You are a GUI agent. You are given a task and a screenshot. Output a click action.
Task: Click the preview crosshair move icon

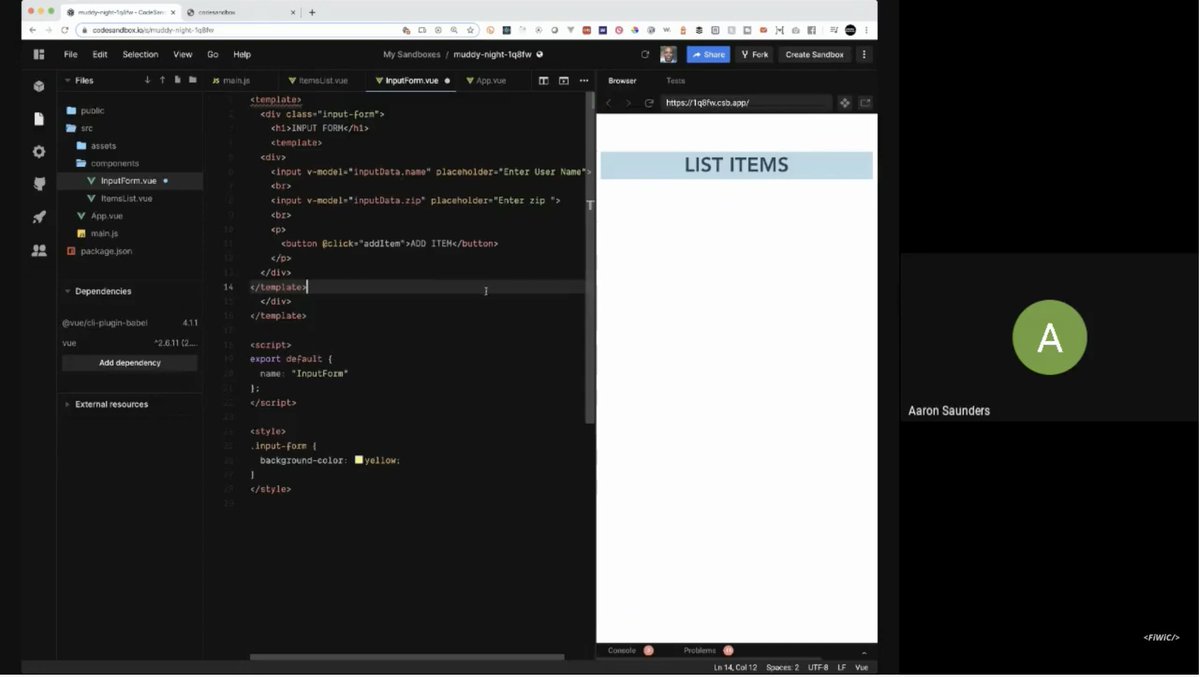pos(845,103)
